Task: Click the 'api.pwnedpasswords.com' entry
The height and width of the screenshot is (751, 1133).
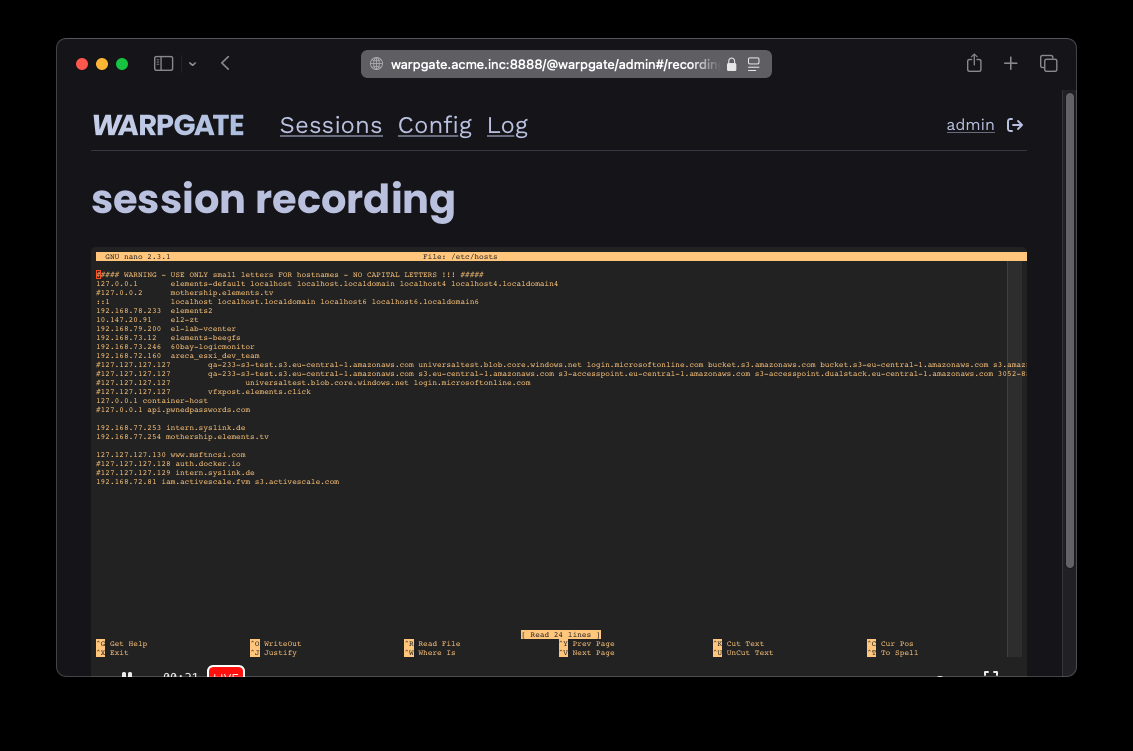Action: tap(199, 410)
